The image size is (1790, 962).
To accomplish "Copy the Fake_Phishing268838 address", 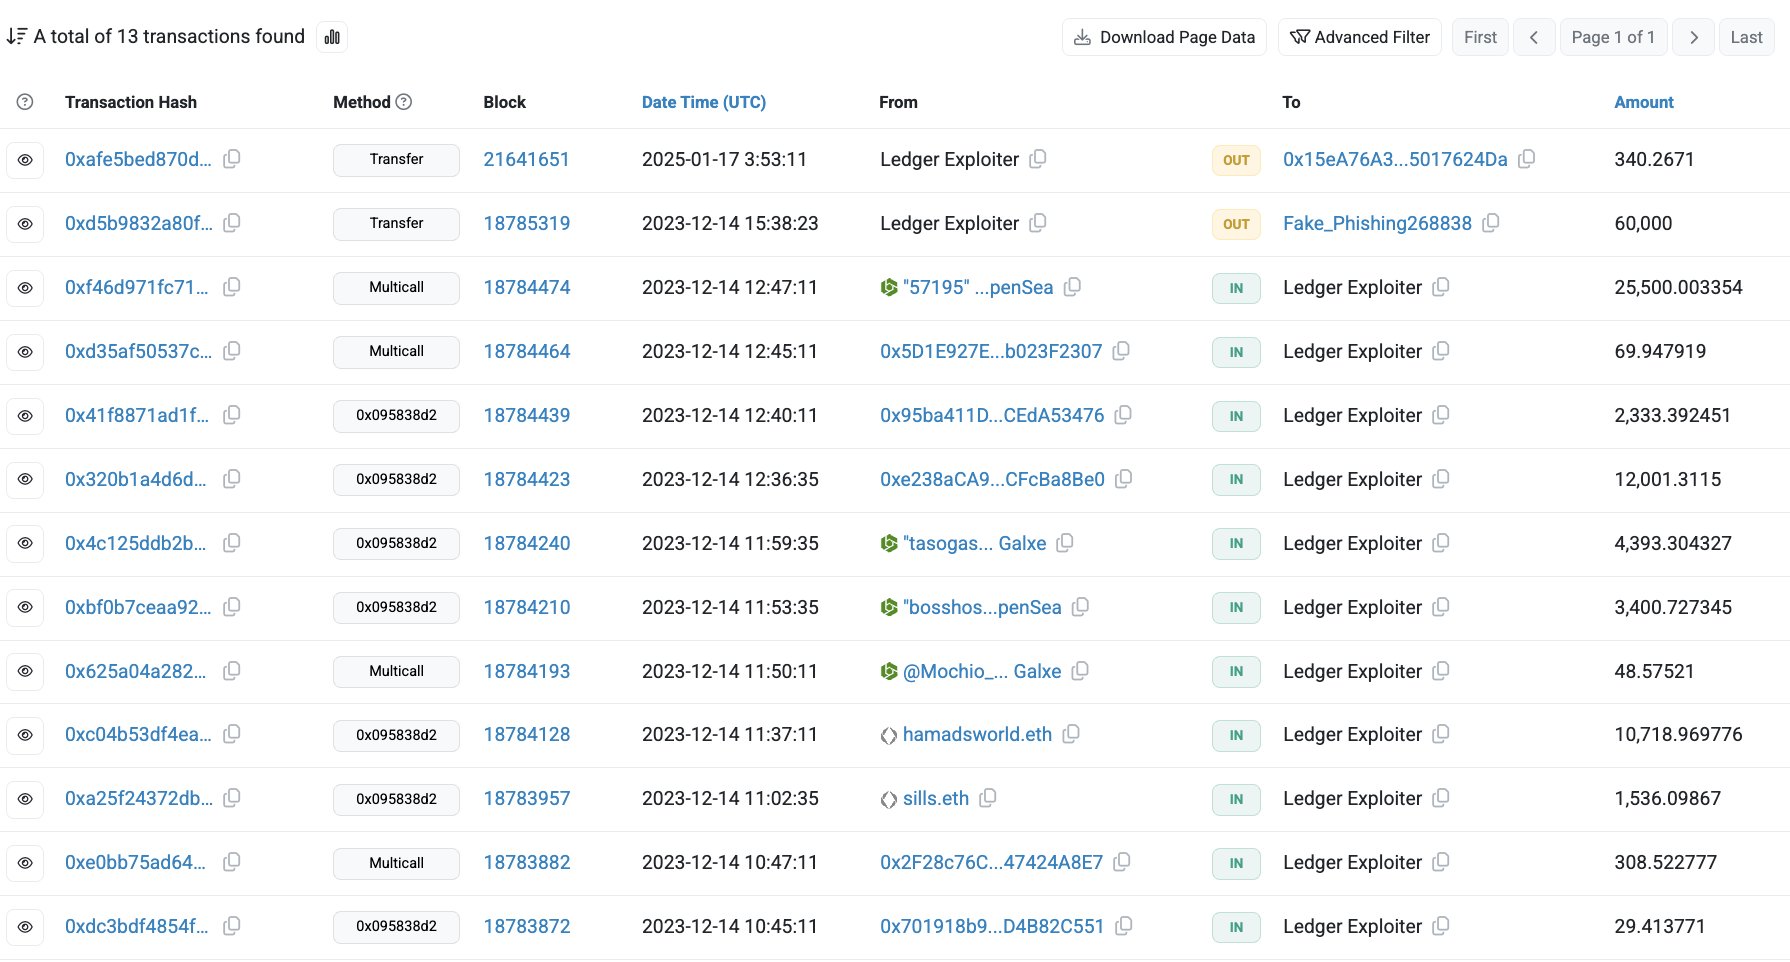I will click(1491, 223).
